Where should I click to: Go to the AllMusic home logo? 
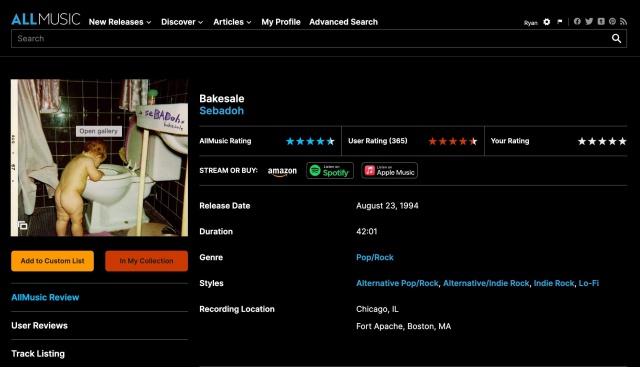coord(46,19)
